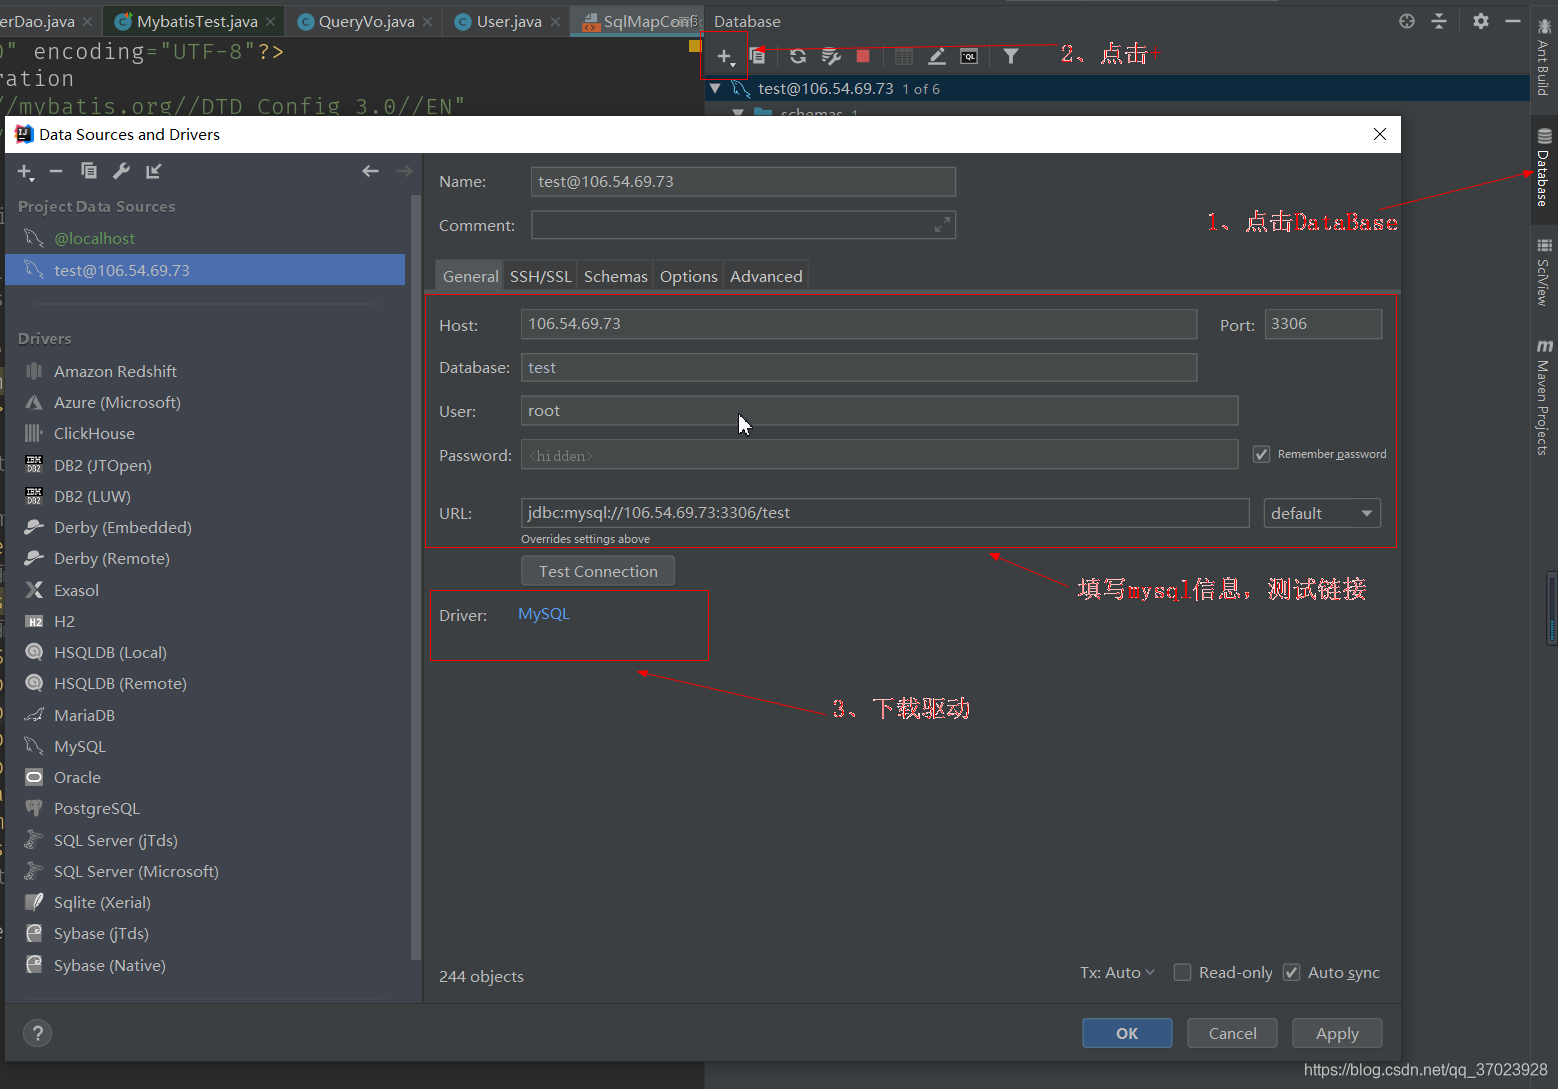Click the Apply button
Viewport: 1558px width, 1089px height.
point(1337,1033)
